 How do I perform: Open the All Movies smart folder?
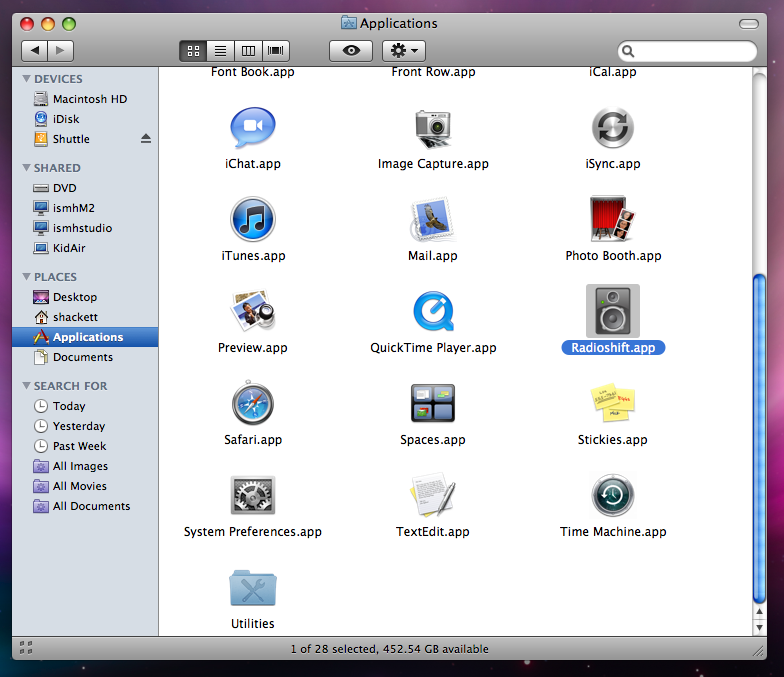click(85, 486)
